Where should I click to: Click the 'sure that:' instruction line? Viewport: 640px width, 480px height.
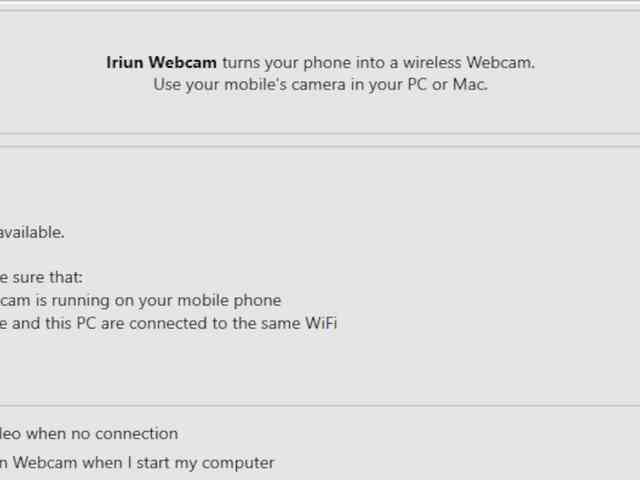[41, 278]
